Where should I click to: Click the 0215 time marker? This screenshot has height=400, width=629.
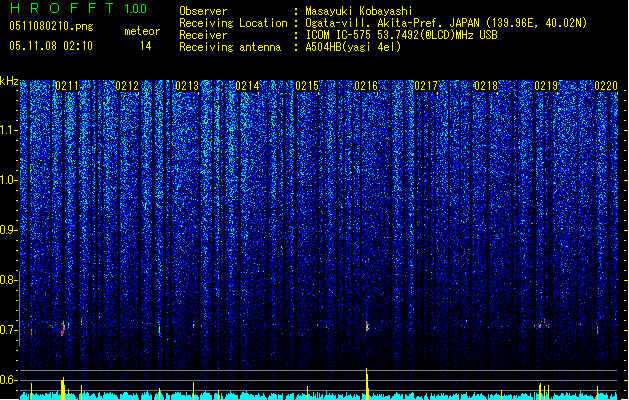pyautogui.click(x=307, y=86)
